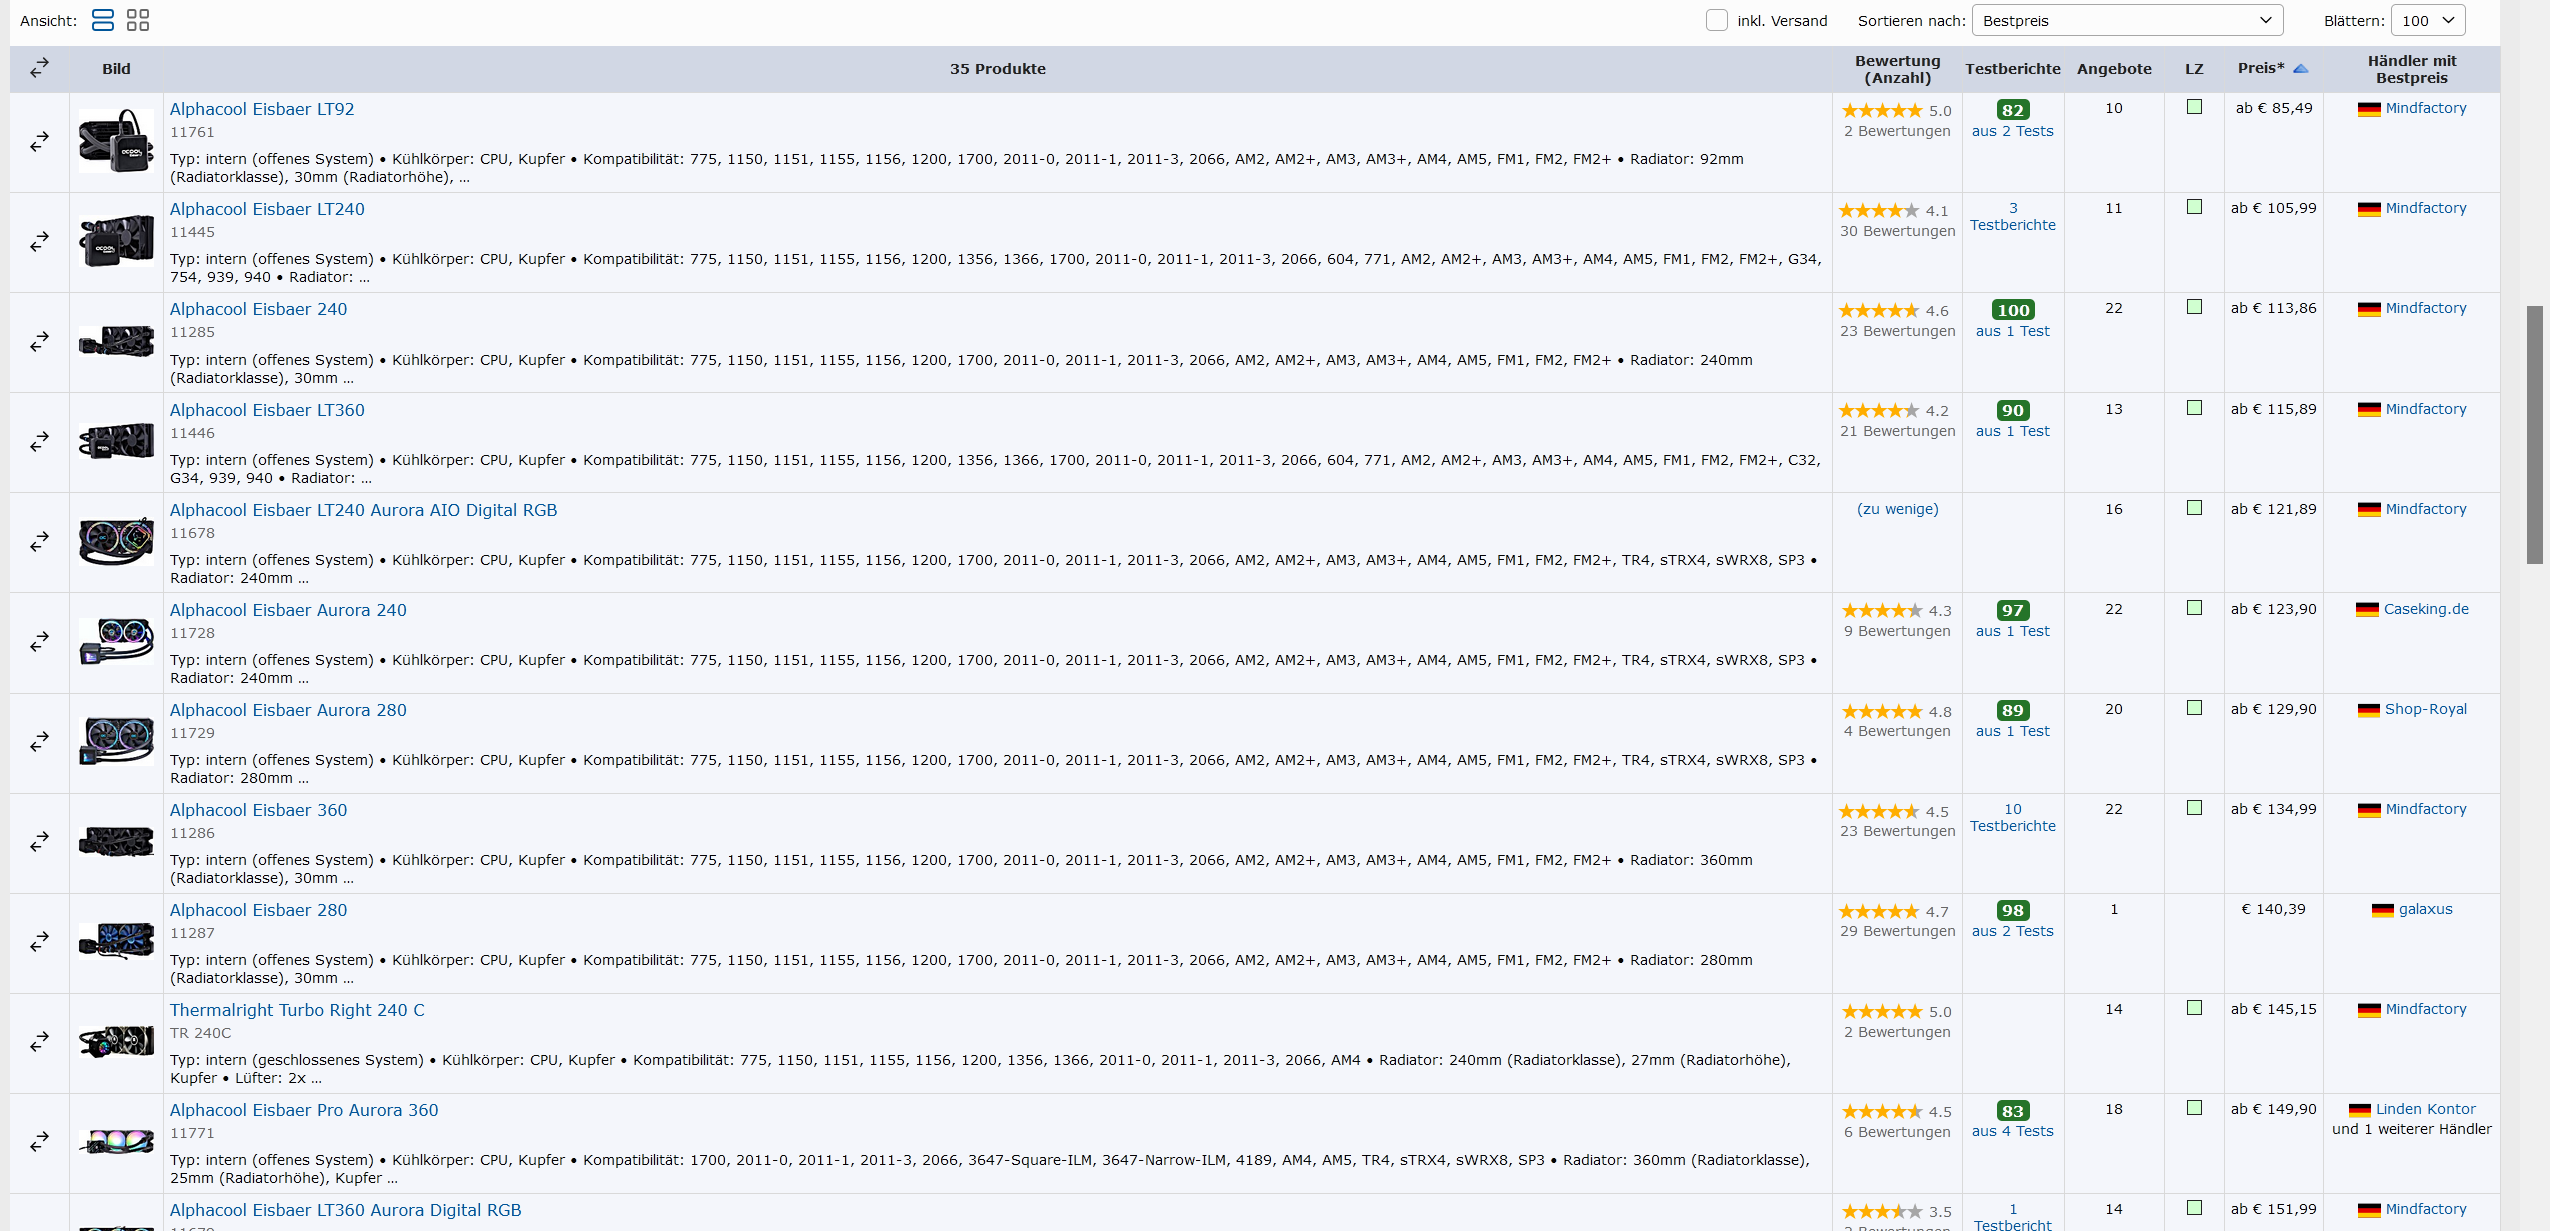The height and width of the screenshot is (1231, 2552).
Task: Toggle LZ availability box for Eisbaer LT360
Action: pos(2194,408)
